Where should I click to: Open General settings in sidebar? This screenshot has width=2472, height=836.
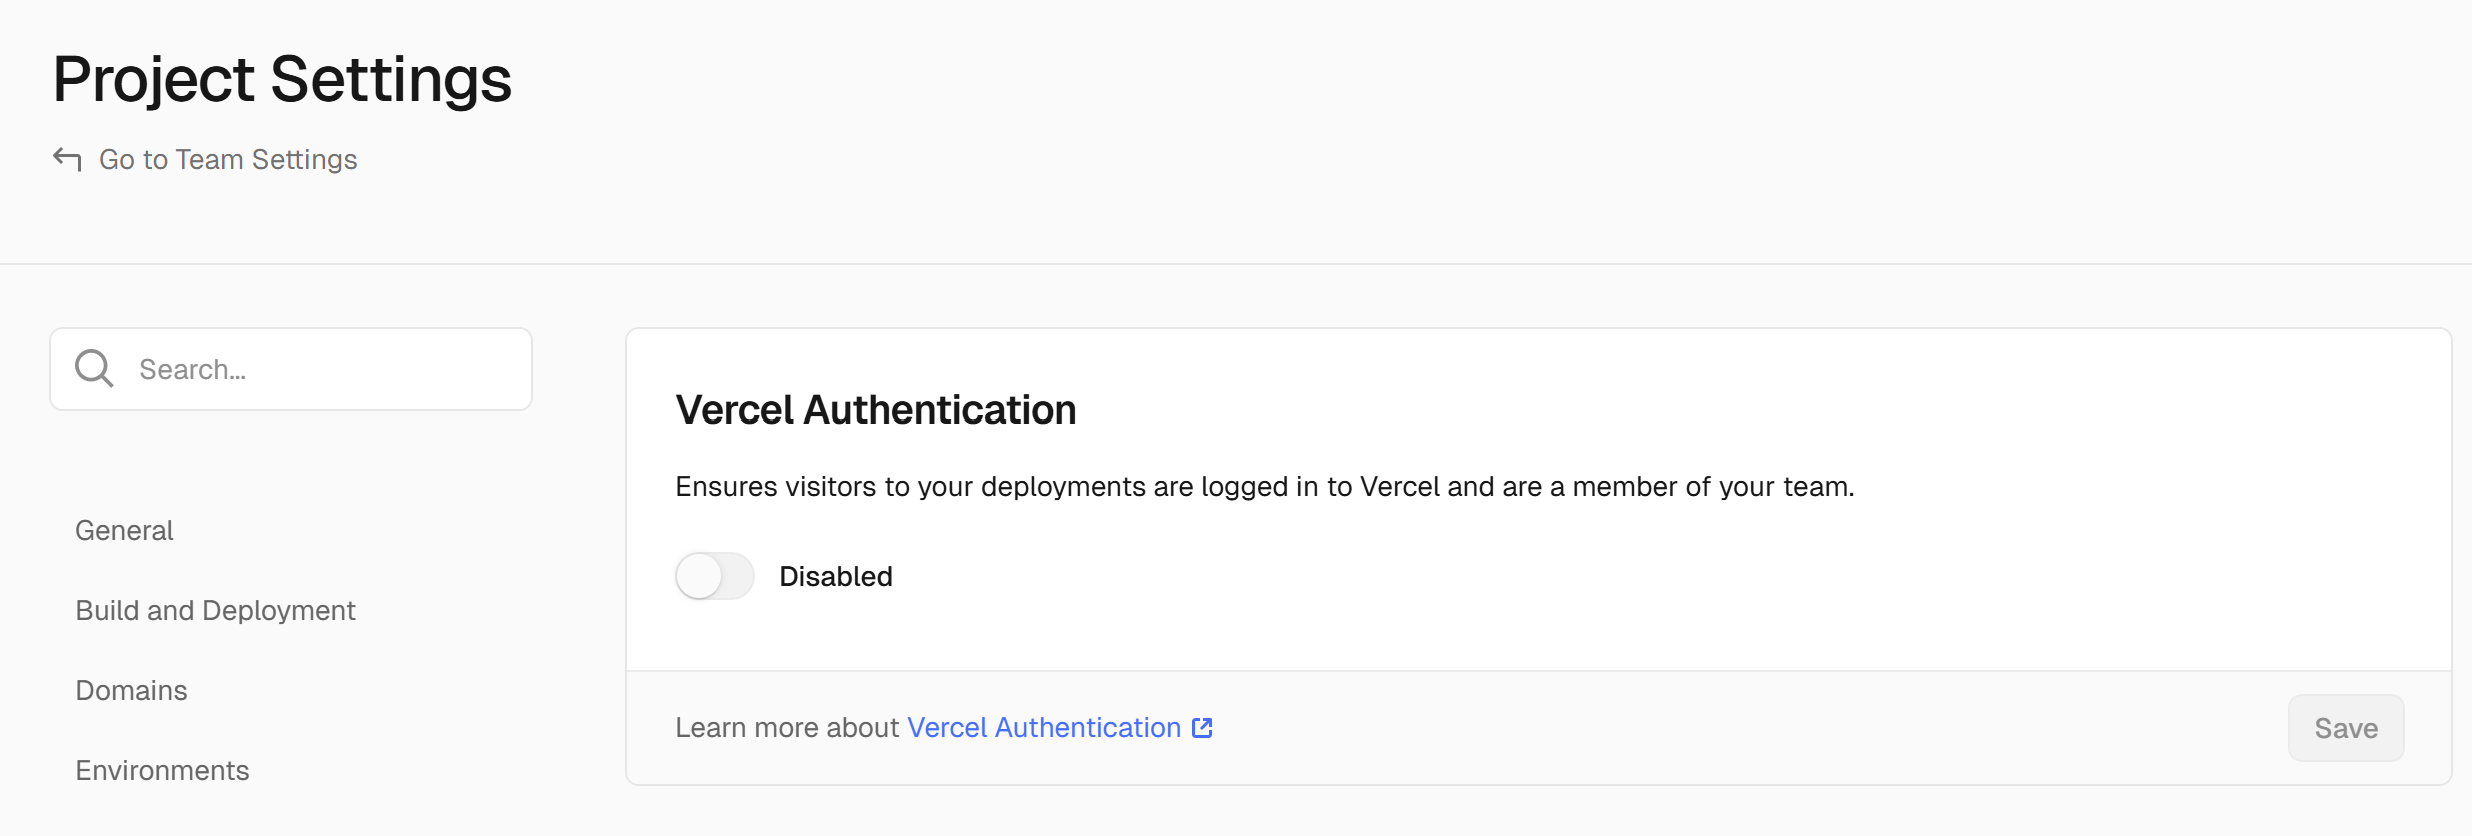click(124, 530)
